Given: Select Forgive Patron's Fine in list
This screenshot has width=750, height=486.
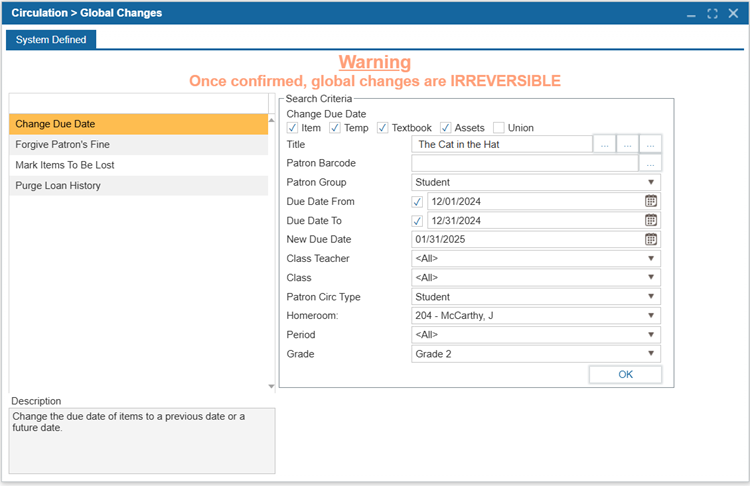Looking at the screenshot, I should 138,144.
